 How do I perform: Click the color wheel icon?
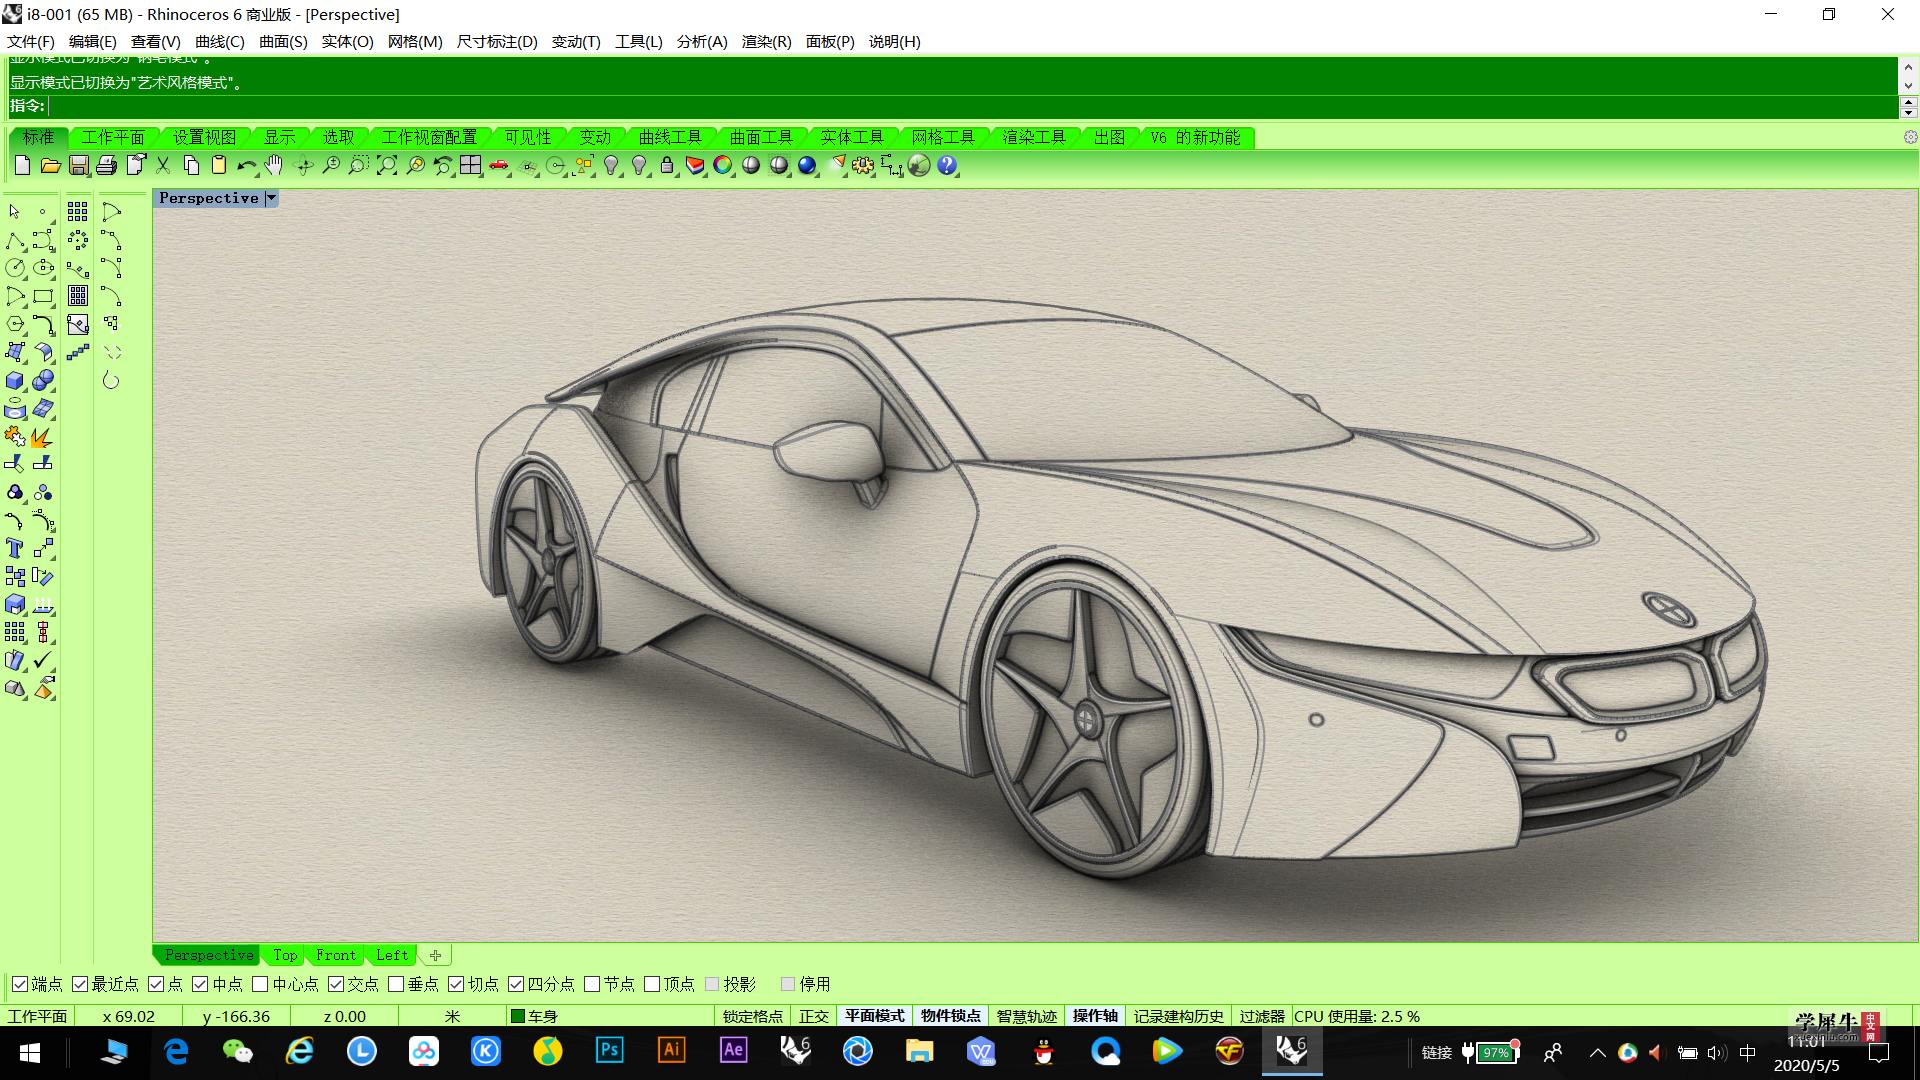coord(723,165)
